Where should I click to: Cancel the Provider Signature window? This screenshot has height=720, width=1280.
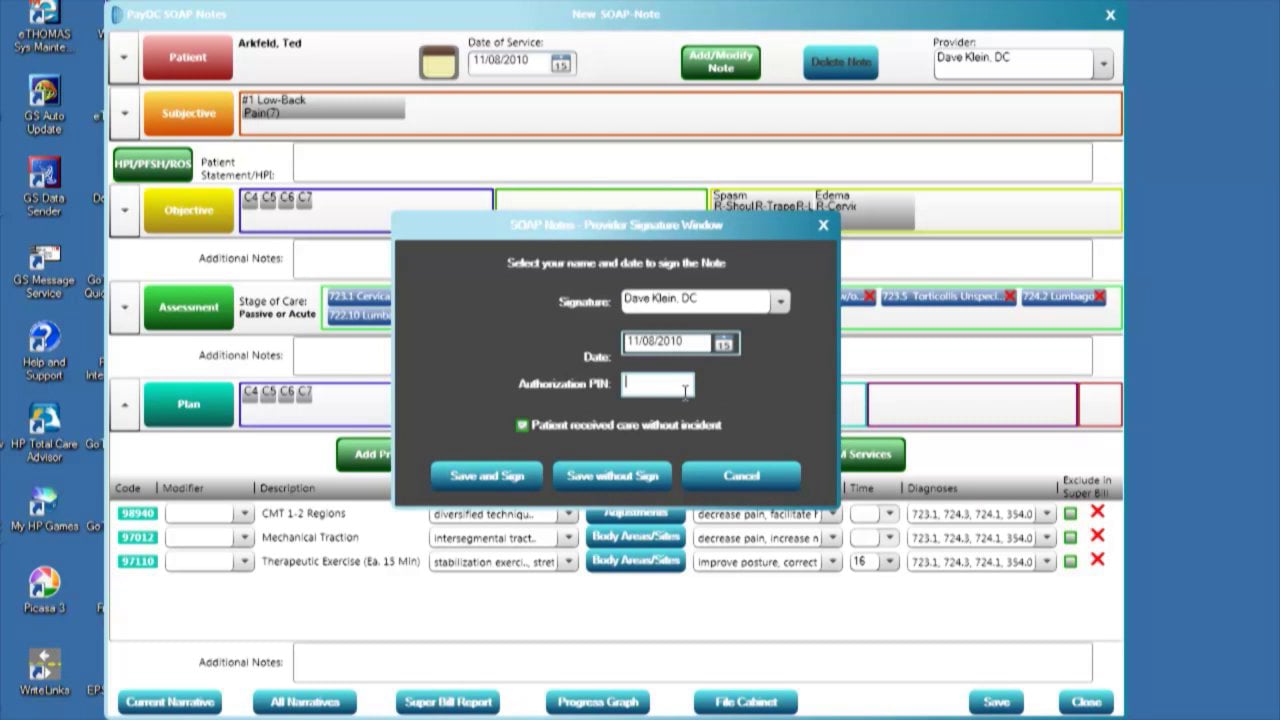741,476
